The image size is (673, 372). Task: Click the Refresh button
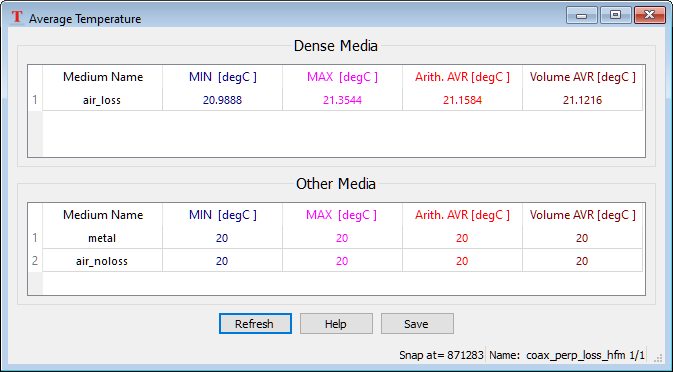pos(255,324)
